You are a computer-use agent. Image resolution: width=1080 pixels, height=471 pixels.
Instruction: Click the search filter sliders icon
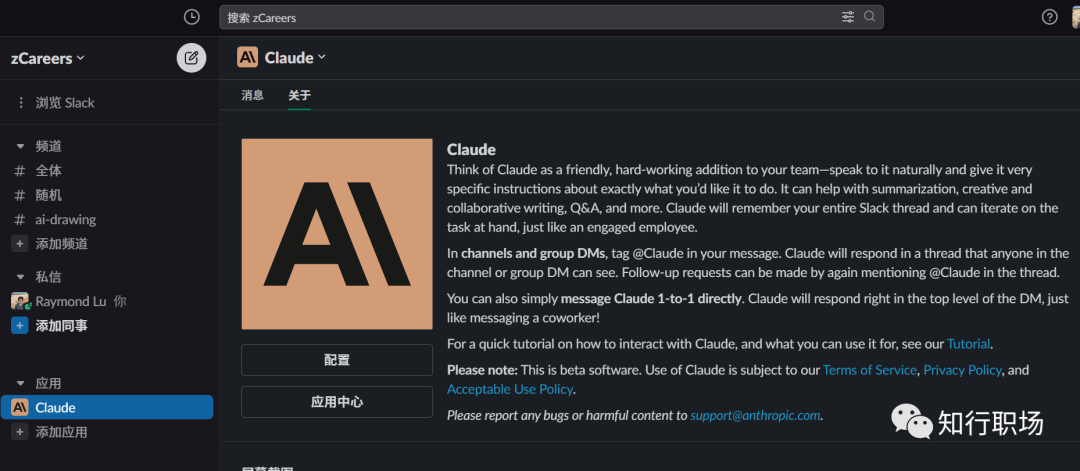(848, 17)
